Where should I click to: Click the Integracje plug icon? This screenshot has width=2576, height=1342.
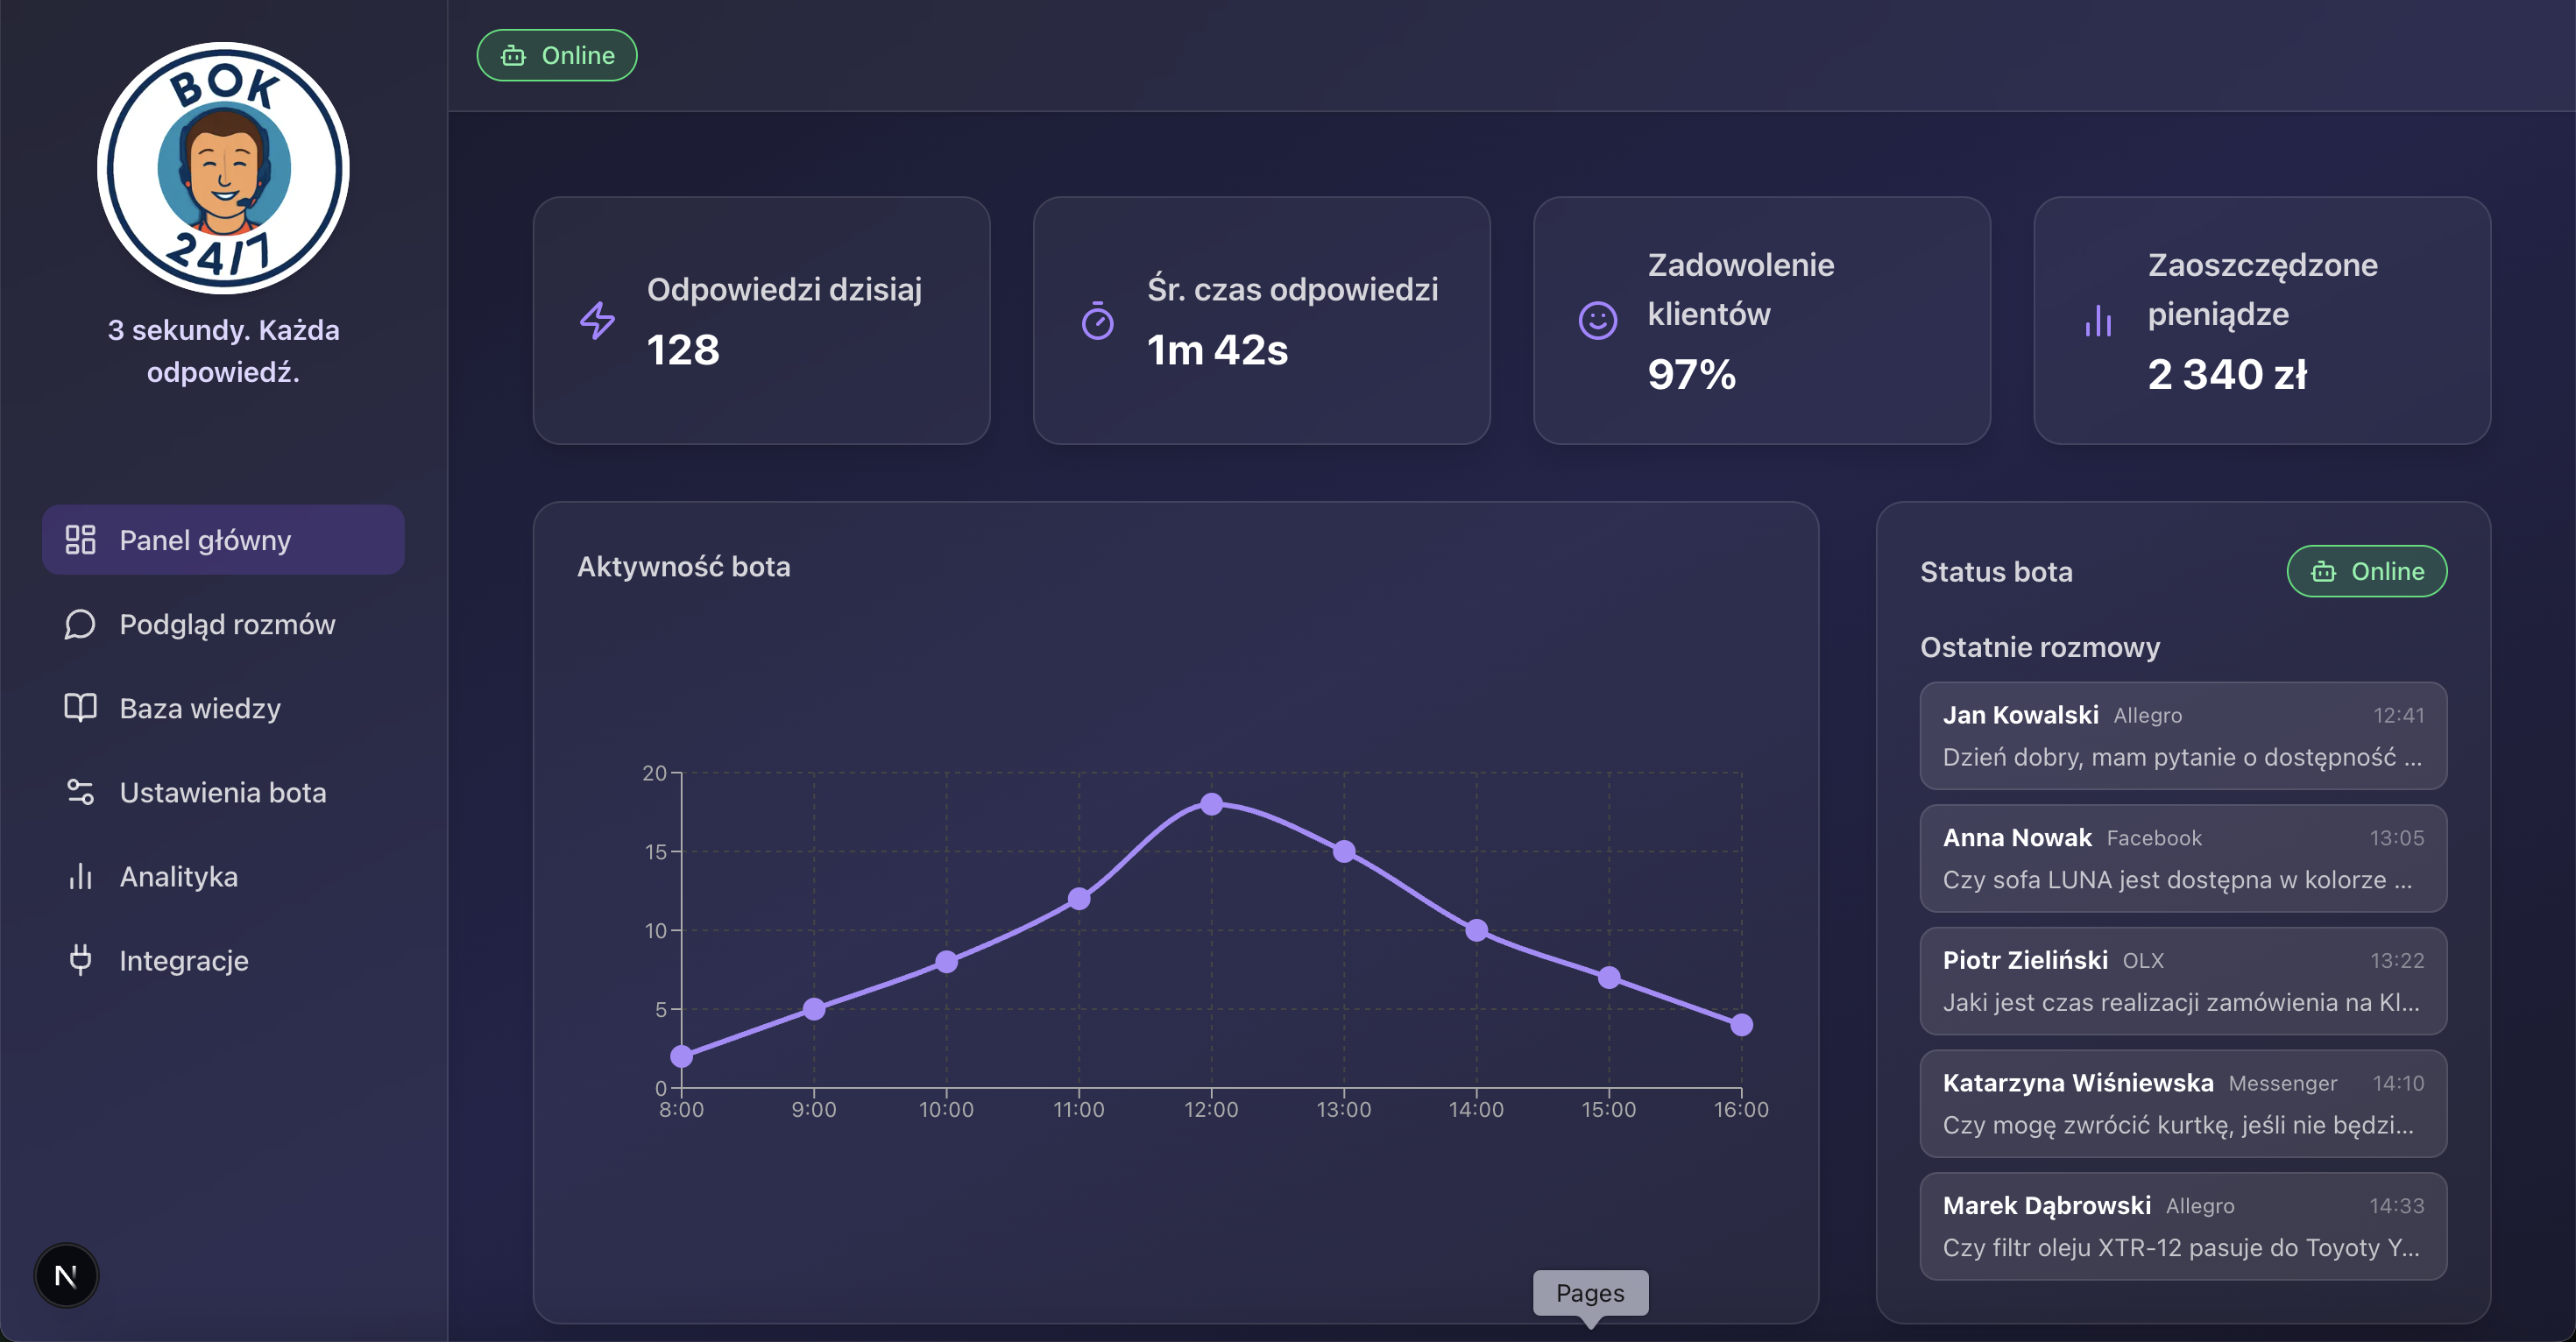click(x=80, y=960)
